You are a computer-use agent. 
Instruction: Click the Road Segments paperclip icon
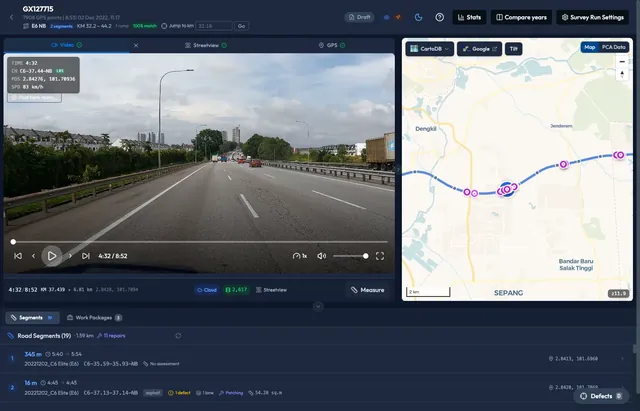pos(11,335)
